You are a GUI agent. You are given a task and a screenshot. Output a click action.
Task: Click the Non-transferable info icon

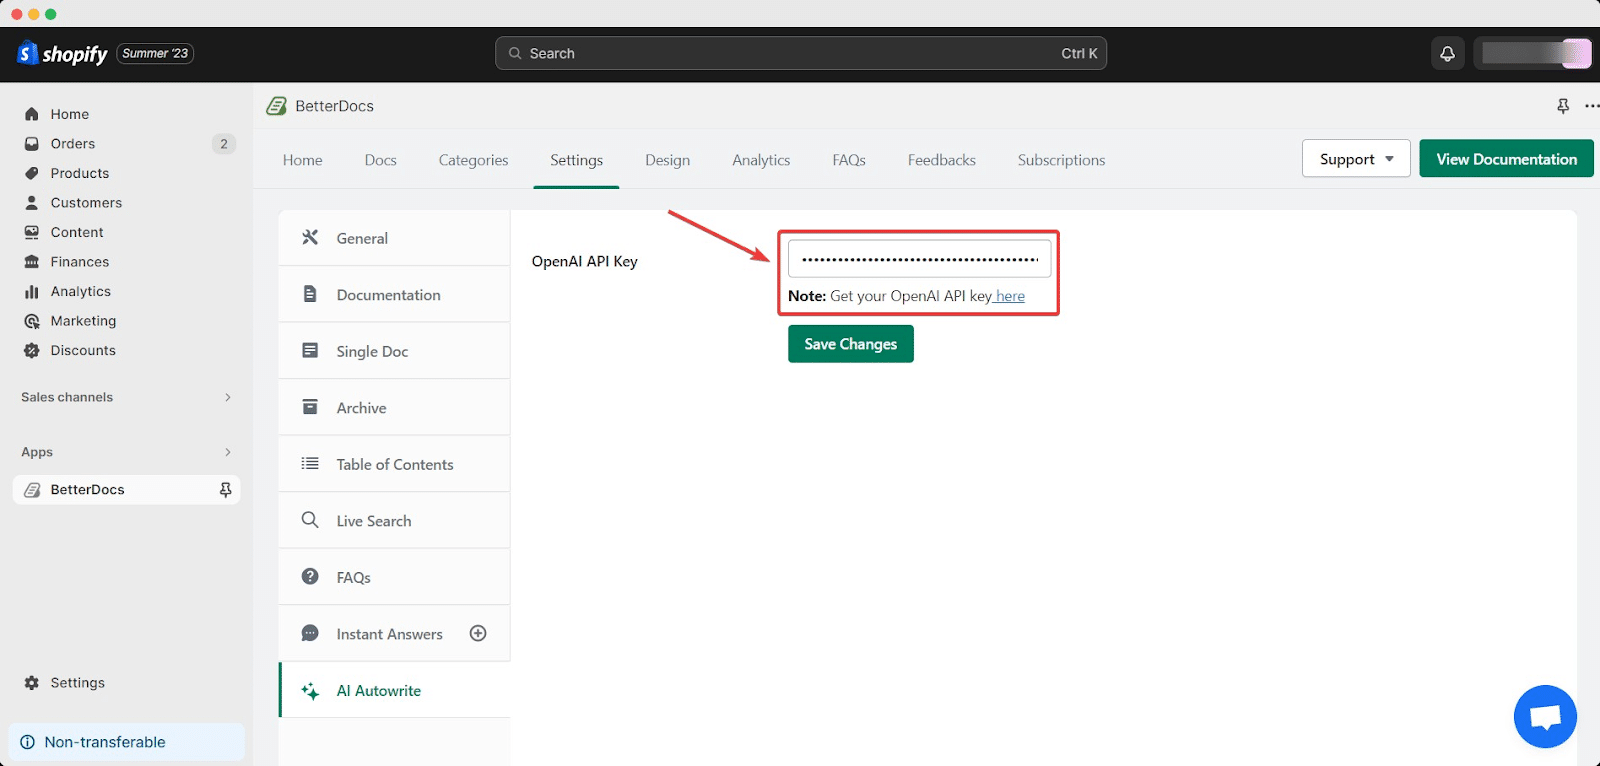pos(28,742)
